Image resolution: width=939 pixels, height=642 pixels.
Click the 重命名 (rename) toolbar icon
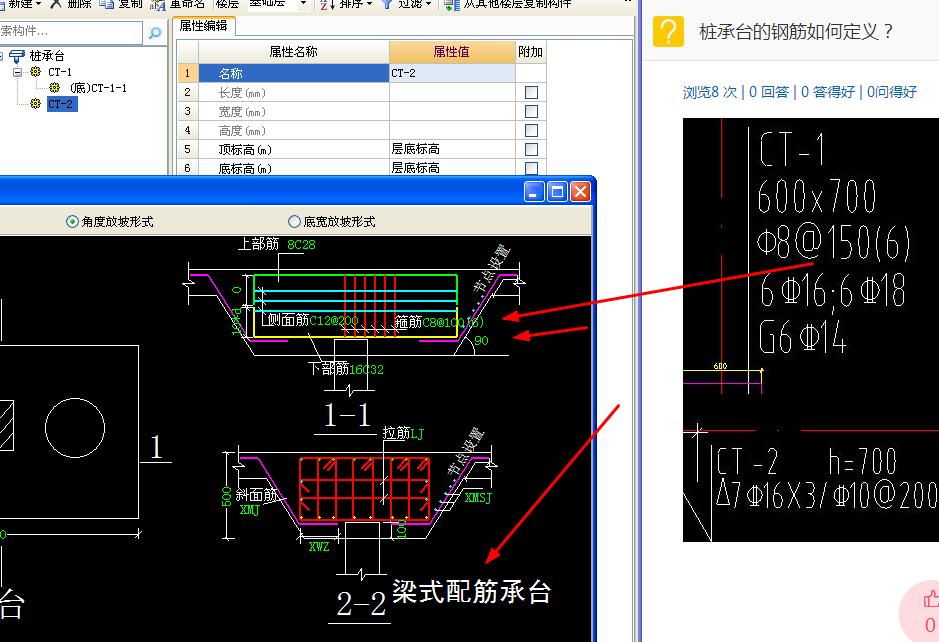tap(157, 4)
